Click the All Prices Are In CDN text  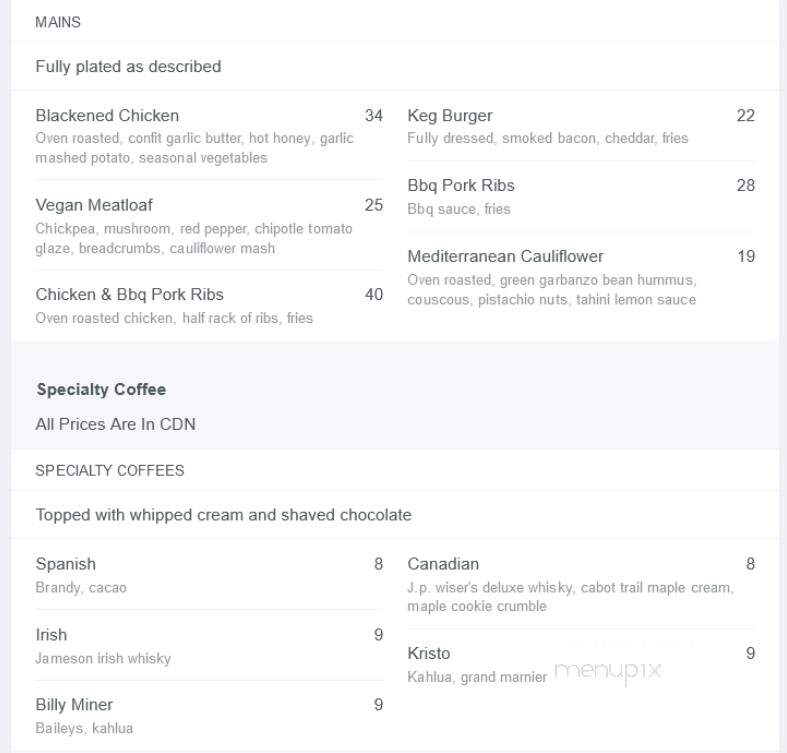click(115, 424)
